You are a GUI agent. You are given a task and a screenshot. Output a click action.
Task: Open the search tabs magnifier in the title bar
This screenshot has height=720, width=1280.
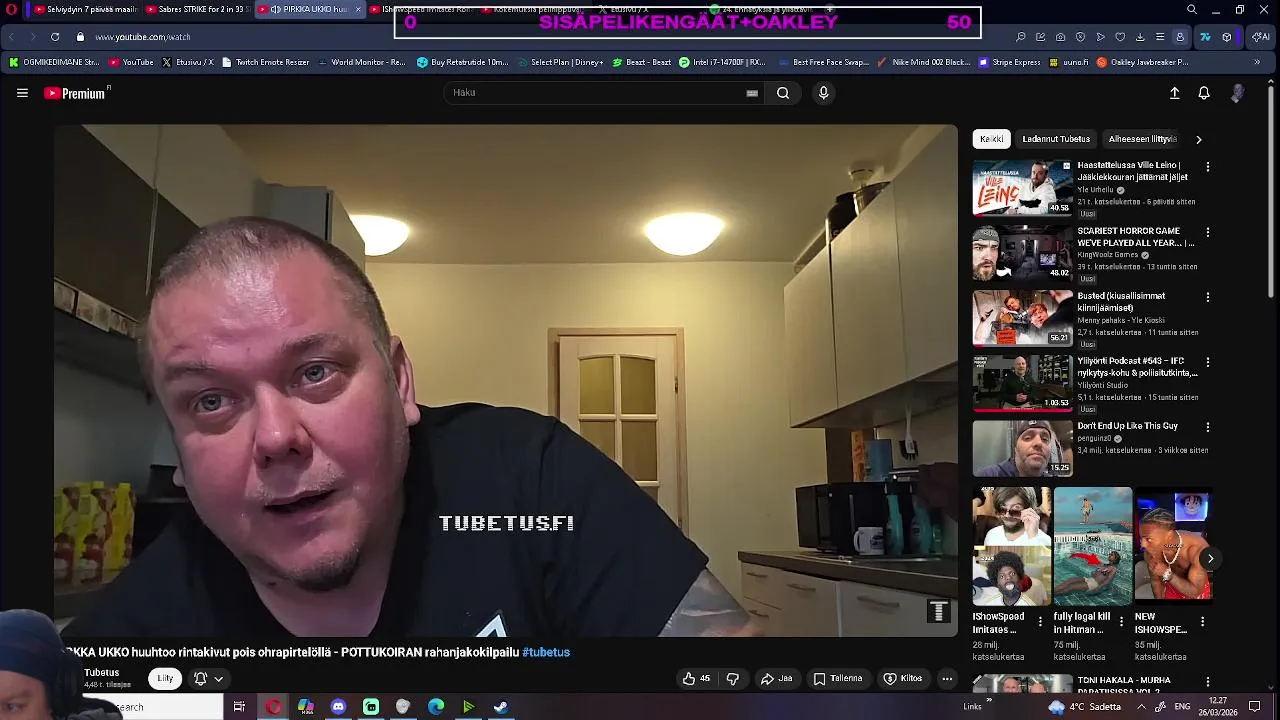pyautogui.click(x=1192, y=10)
